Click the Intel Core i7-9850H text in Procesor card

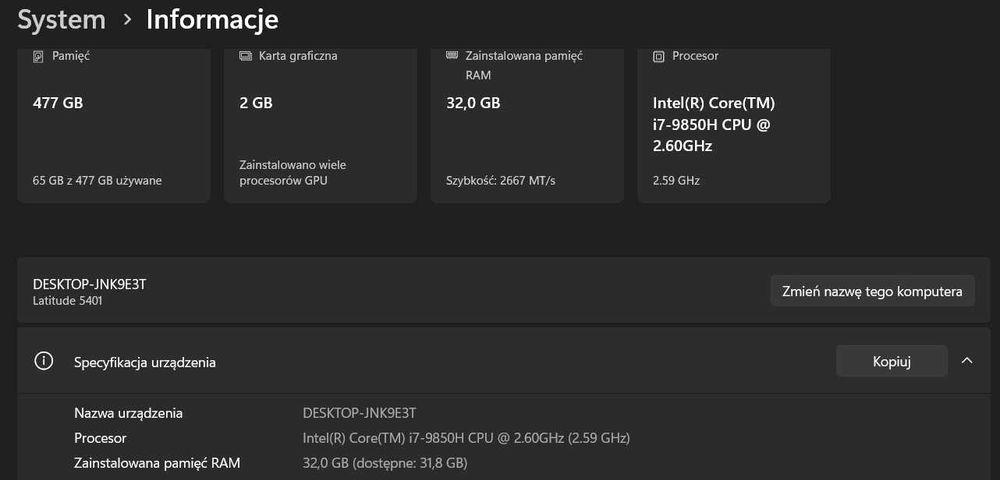click(x=713, y=124)
